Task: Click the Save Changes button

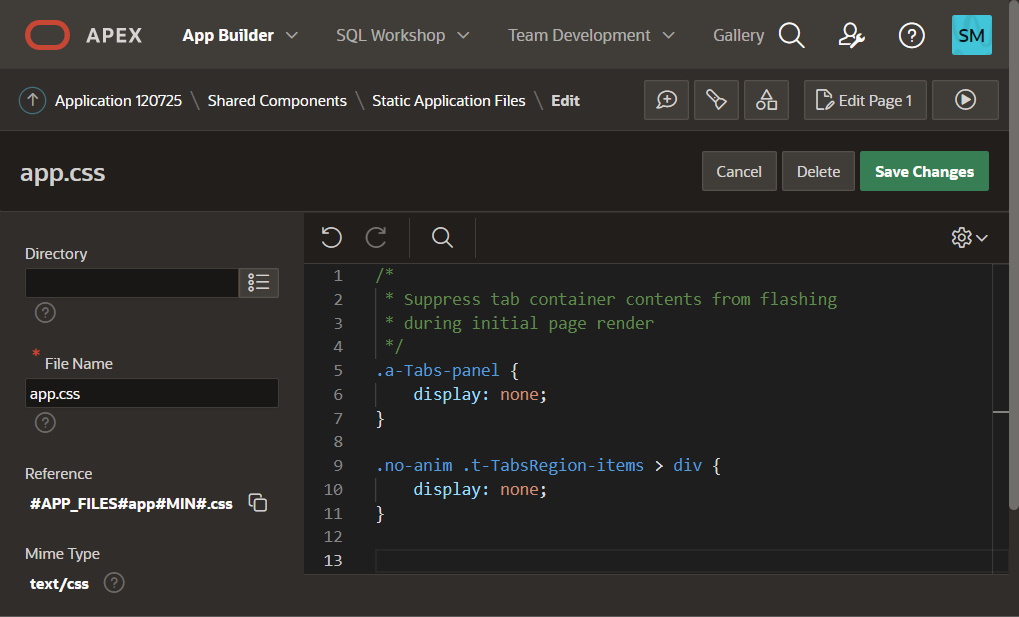Action: (x=924, y=171)
